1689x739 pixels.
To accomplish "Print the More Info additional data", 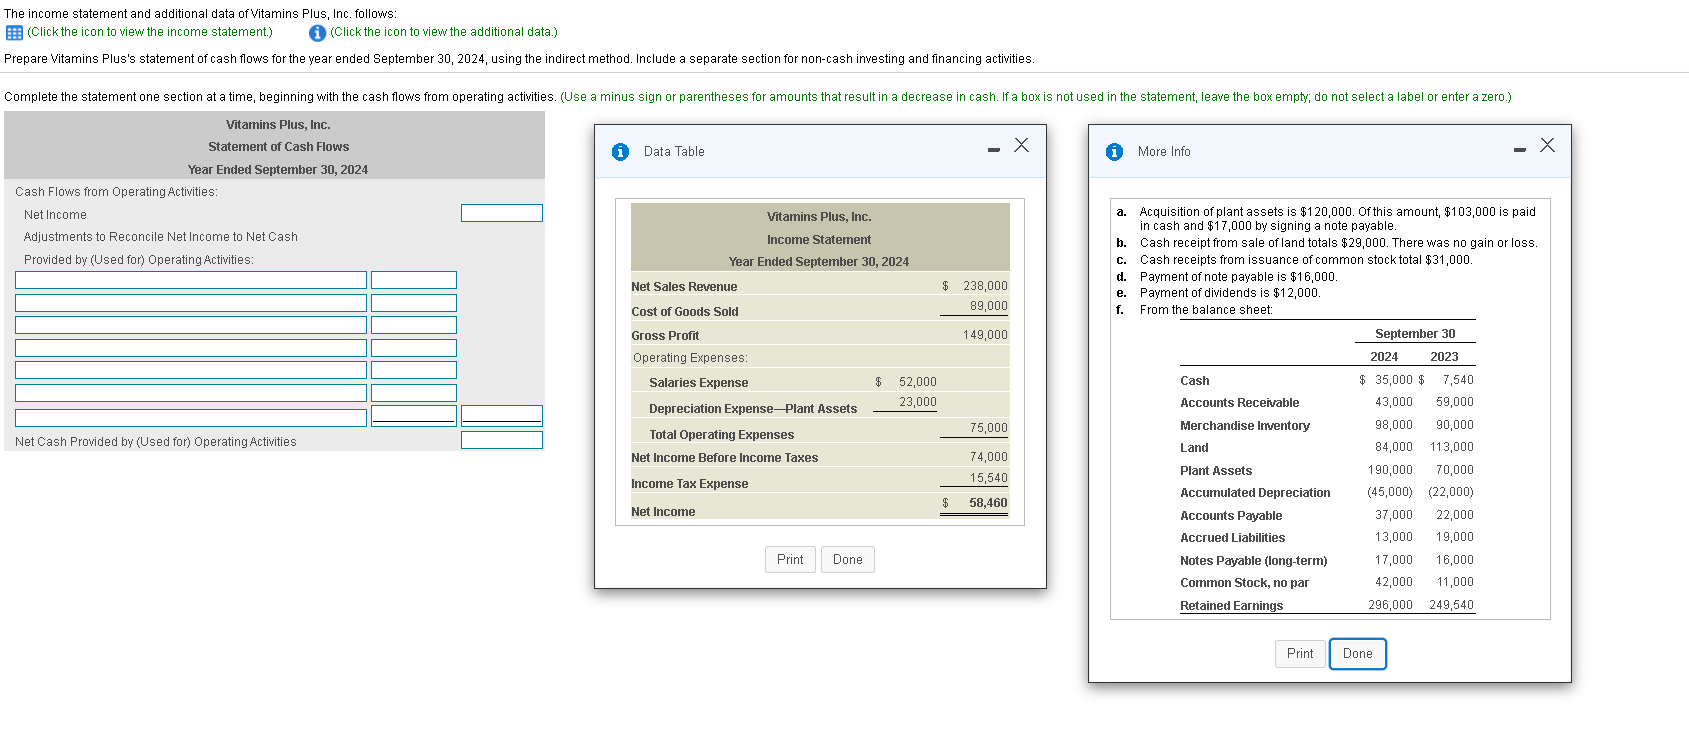I will pyautogui.click(x=1300, y=654).
